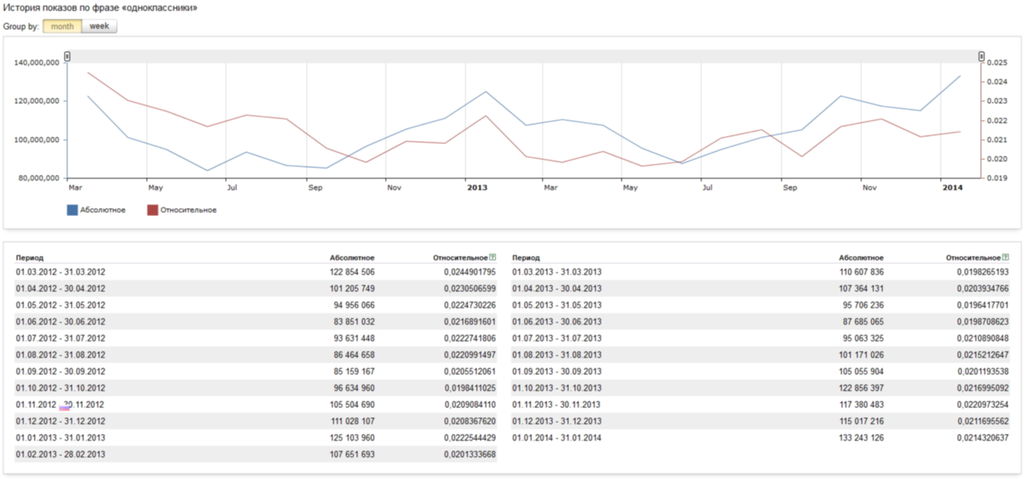Click relative value 0,0244901795

coord(470,272)
